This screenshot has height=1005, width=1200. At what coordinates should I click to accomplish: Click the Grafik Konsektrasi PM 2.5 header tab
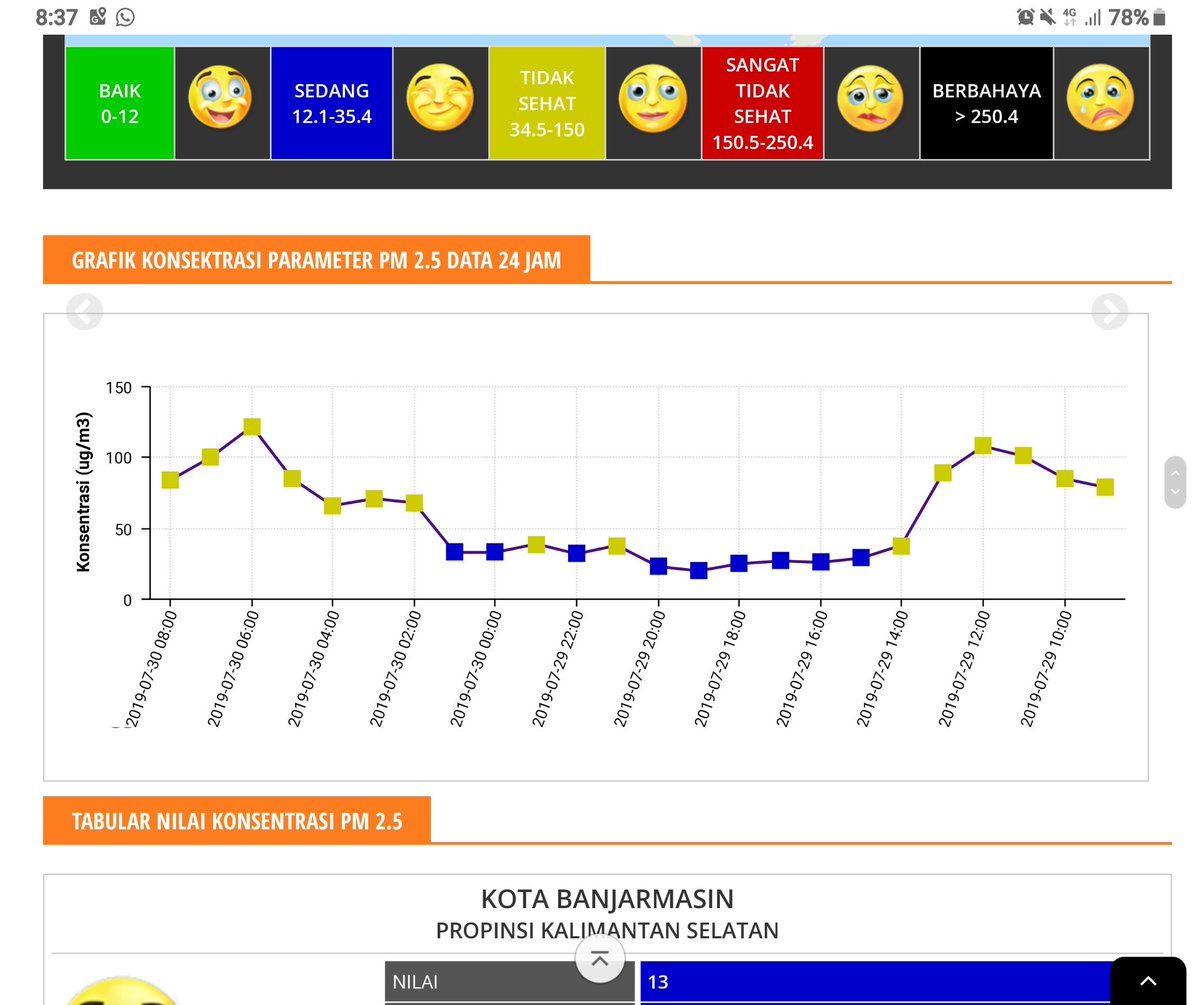coord(316,260)
